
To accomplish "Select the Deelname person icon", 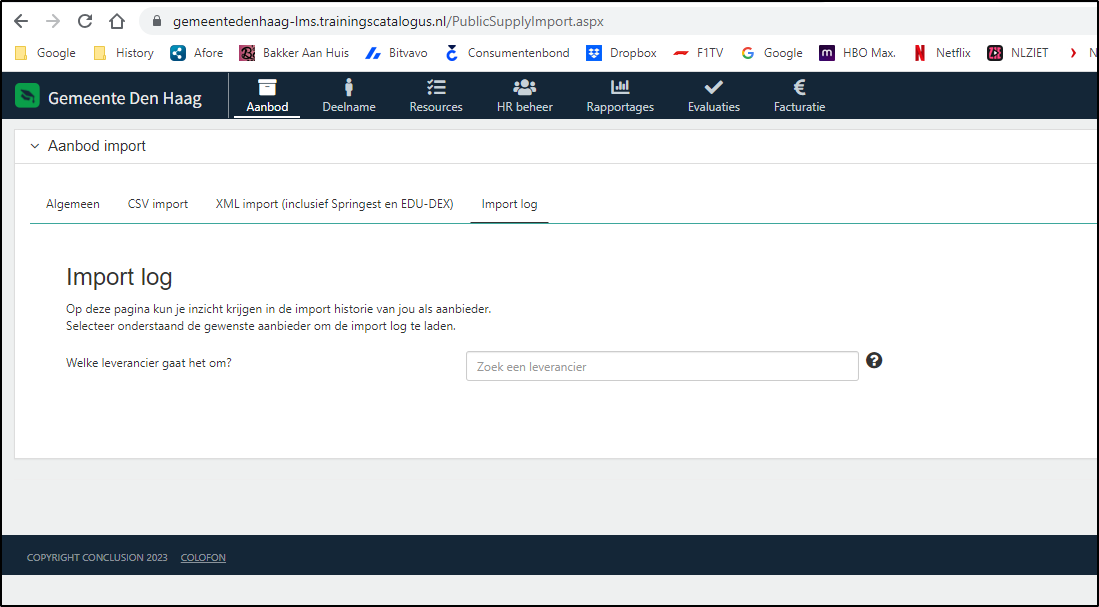I will pyautogui.click(x=348, y=86).
